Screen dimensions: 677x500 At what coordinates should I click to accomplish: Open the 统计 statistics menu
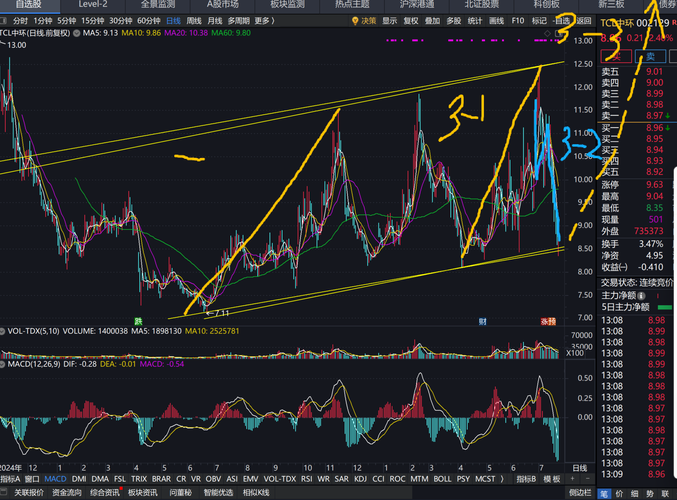[x=475, y=21]
